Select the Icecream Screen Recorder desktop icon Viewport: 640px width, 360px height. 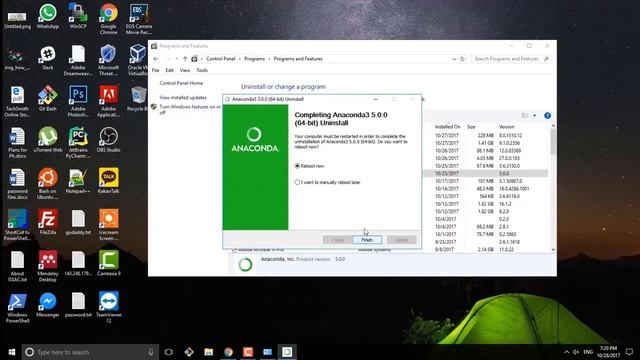tap(109, 224)
